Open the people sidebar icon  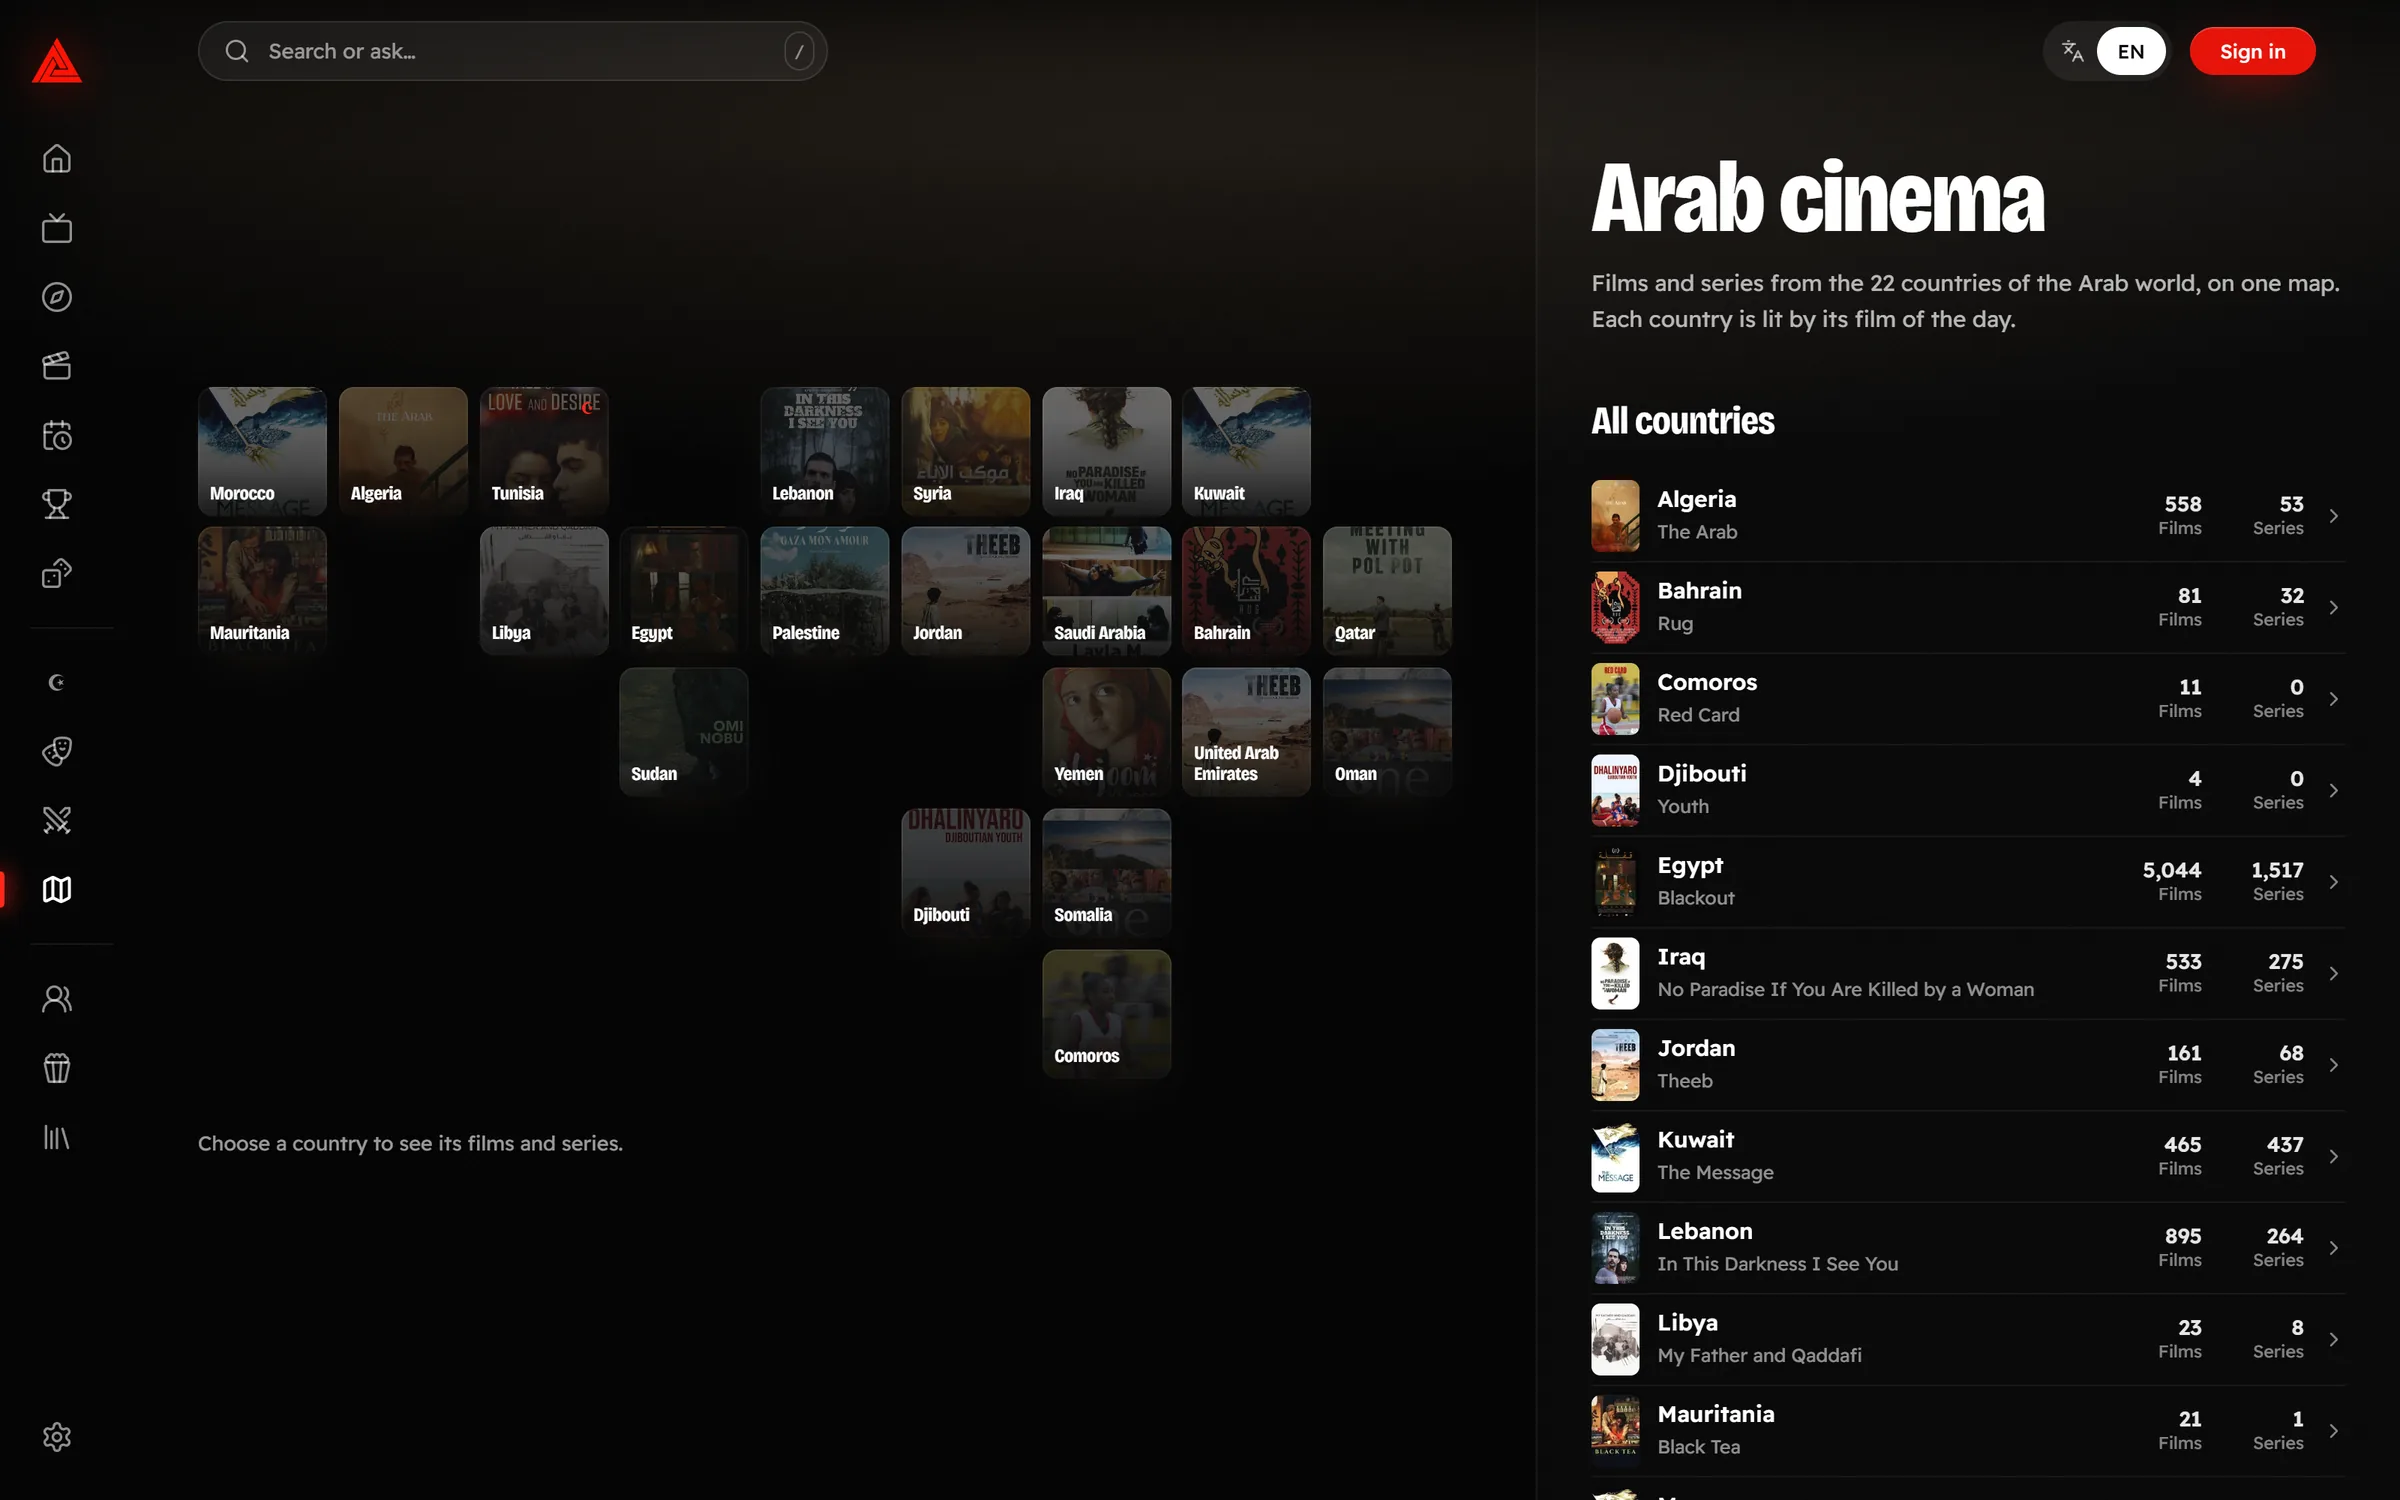coord(57,999)
